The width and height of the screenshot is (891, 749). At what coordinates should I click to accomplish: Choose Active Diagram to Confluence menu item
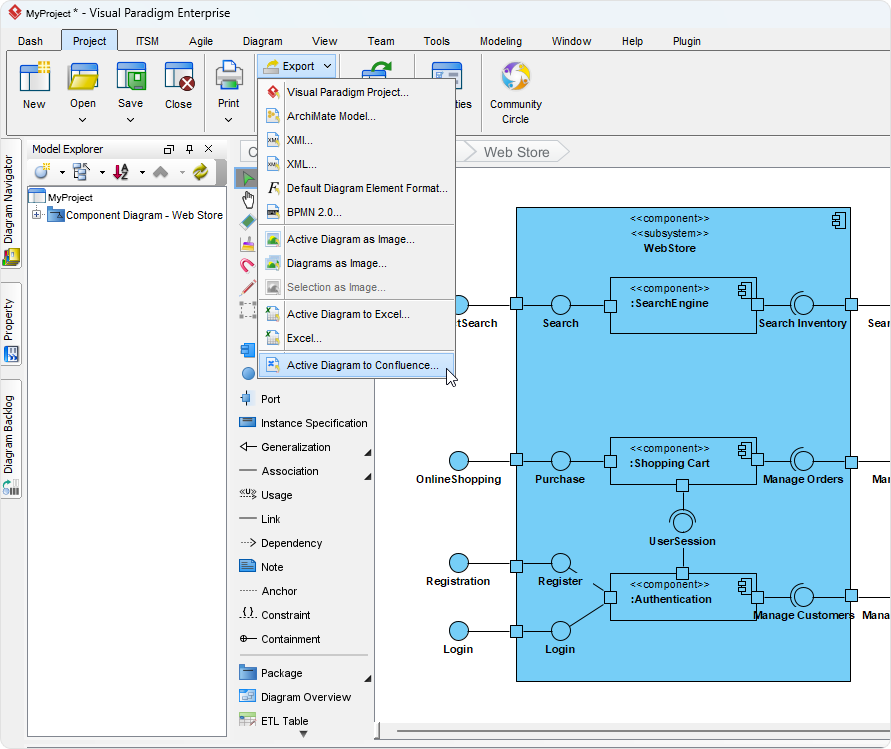pyautogui.click(x=356, y=365)
